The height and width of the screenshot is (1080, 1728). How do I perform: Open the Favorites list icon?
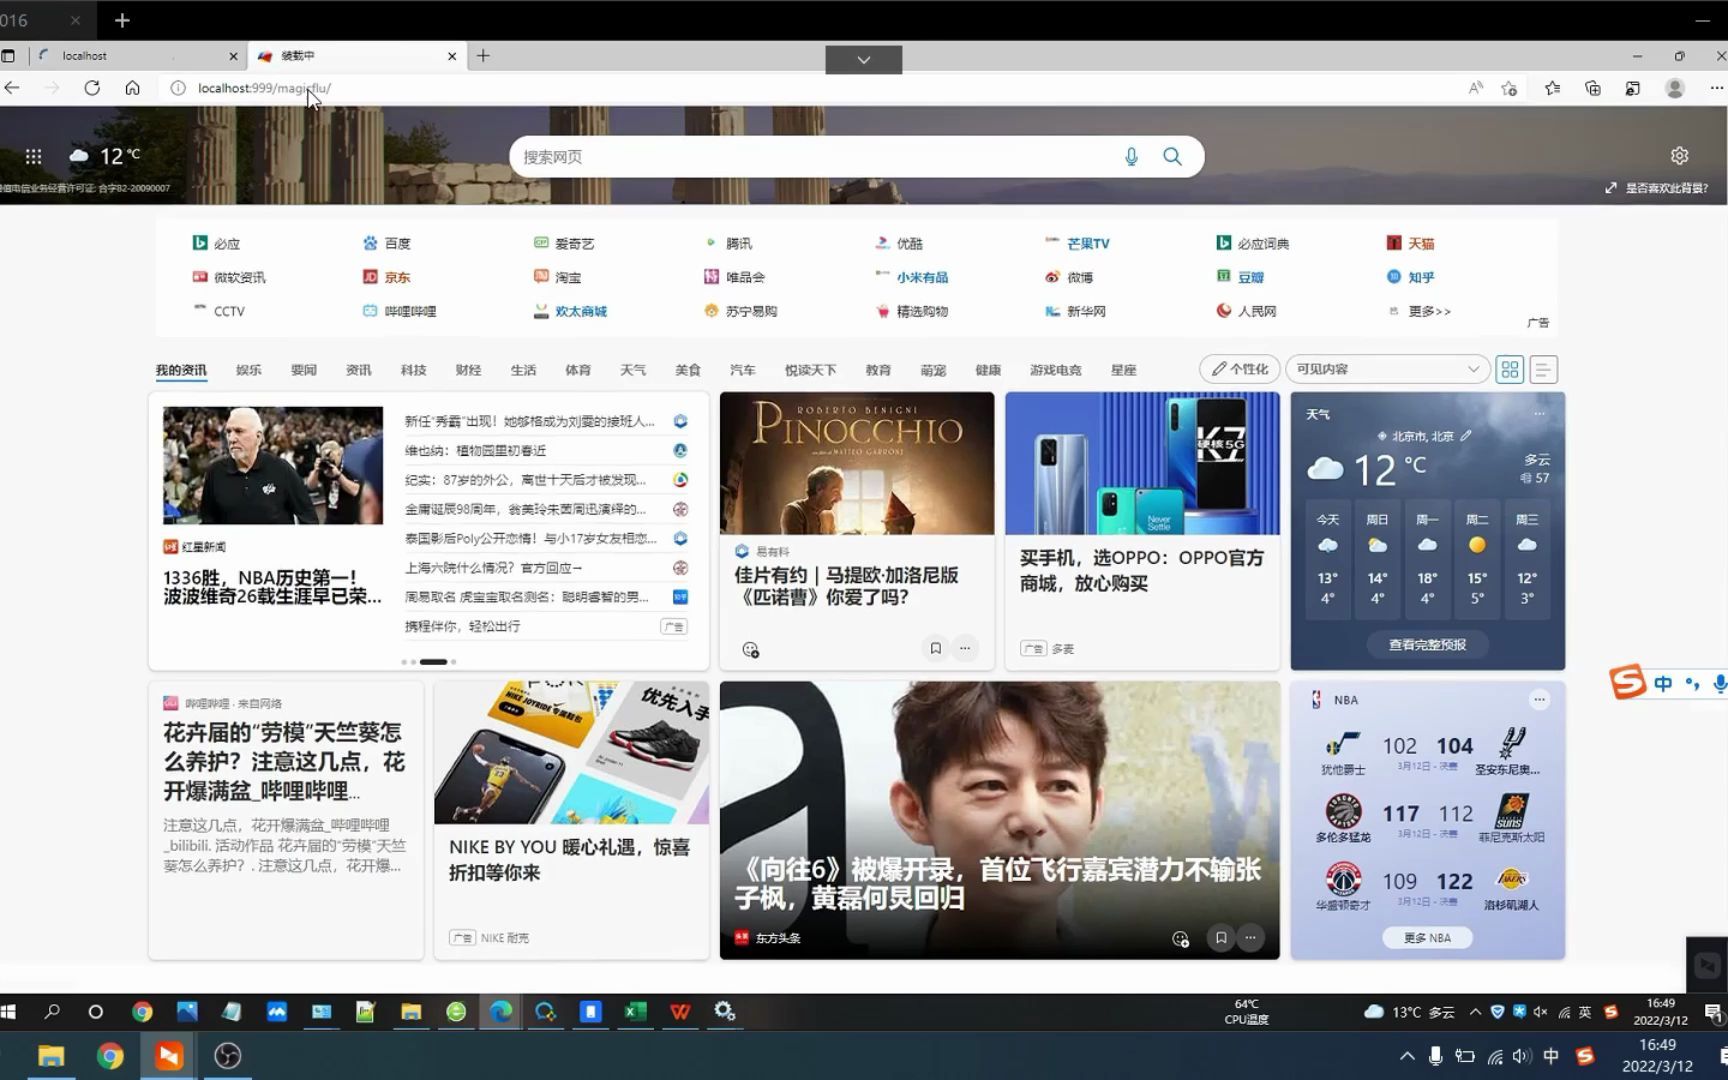(1552, 88)
